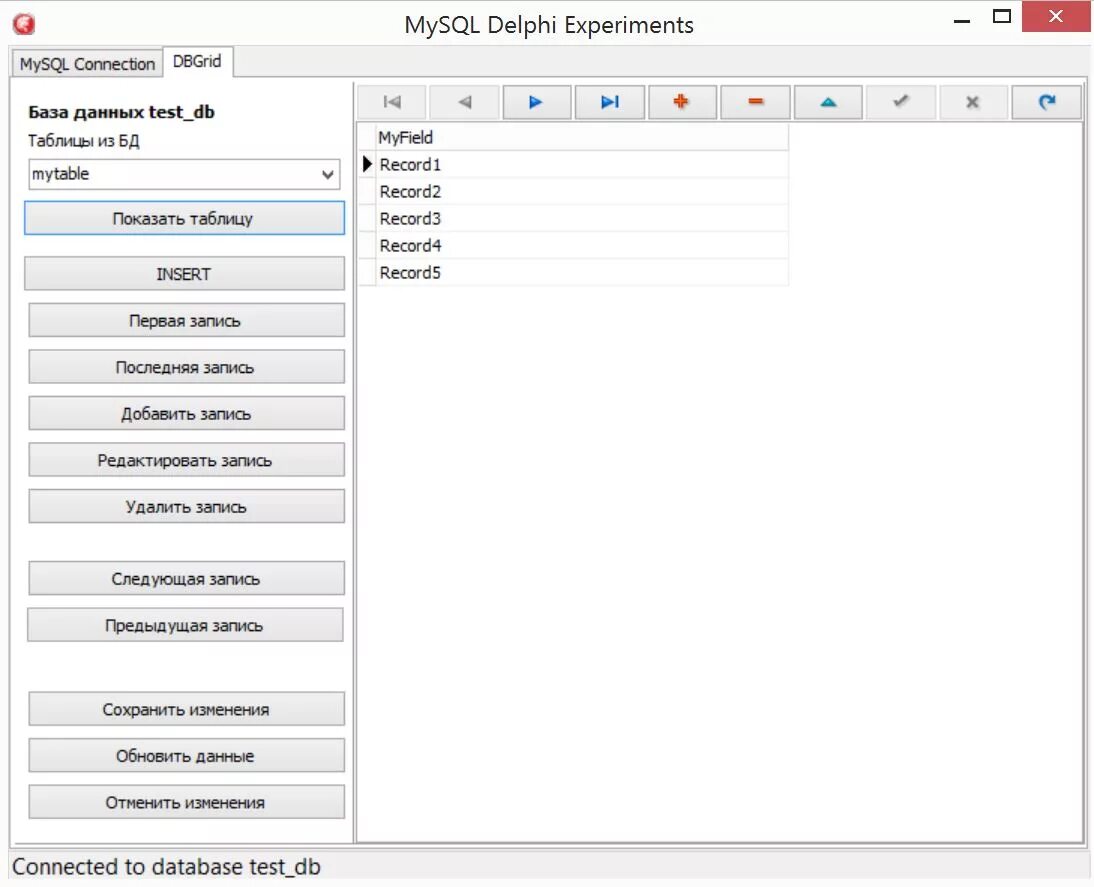Screen dimensions: 1094x887
Task: Edit record with the triangle icon
Action: point(828,103)
